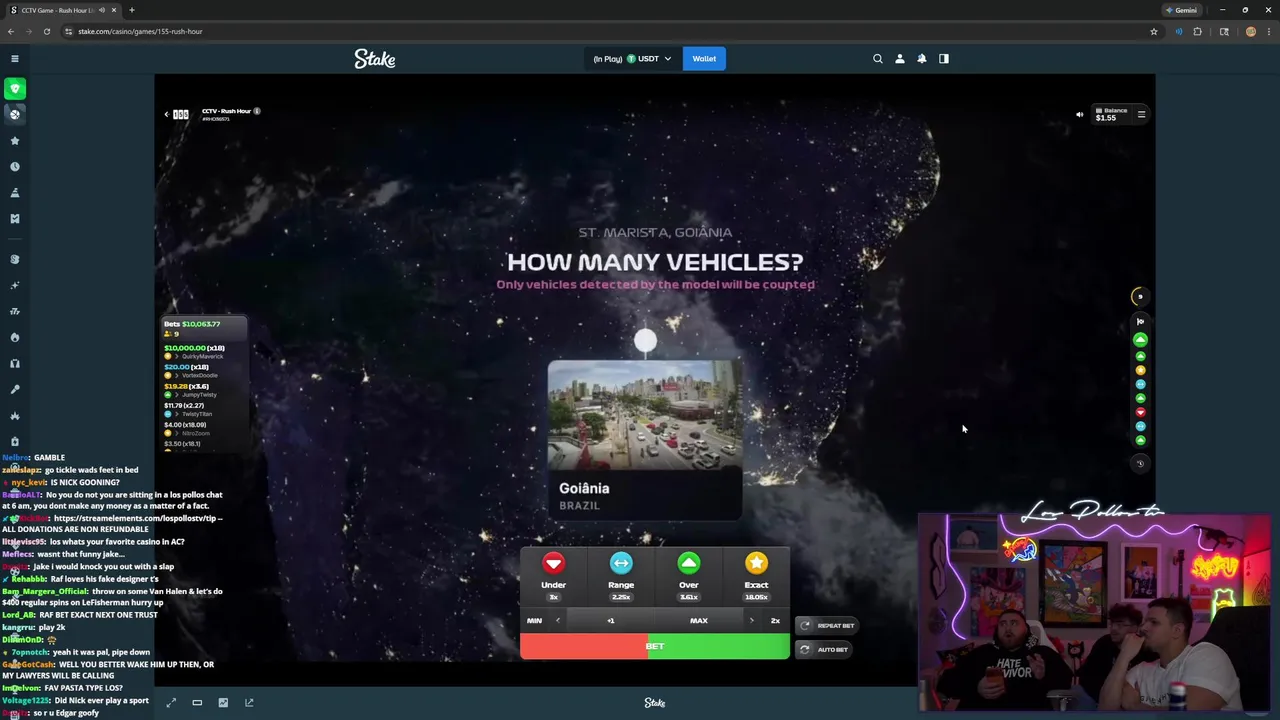
Task: Open the flame hot games sidebar icon
Action: click(x=15, y=337)
